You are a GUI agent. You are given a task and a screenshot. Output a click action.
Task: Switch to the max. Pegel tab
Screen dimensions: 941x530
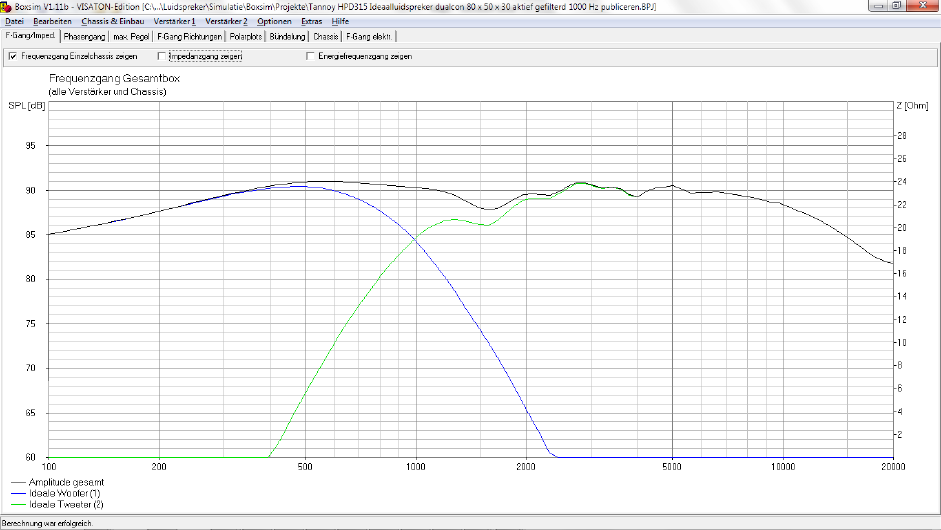[131, 37]
